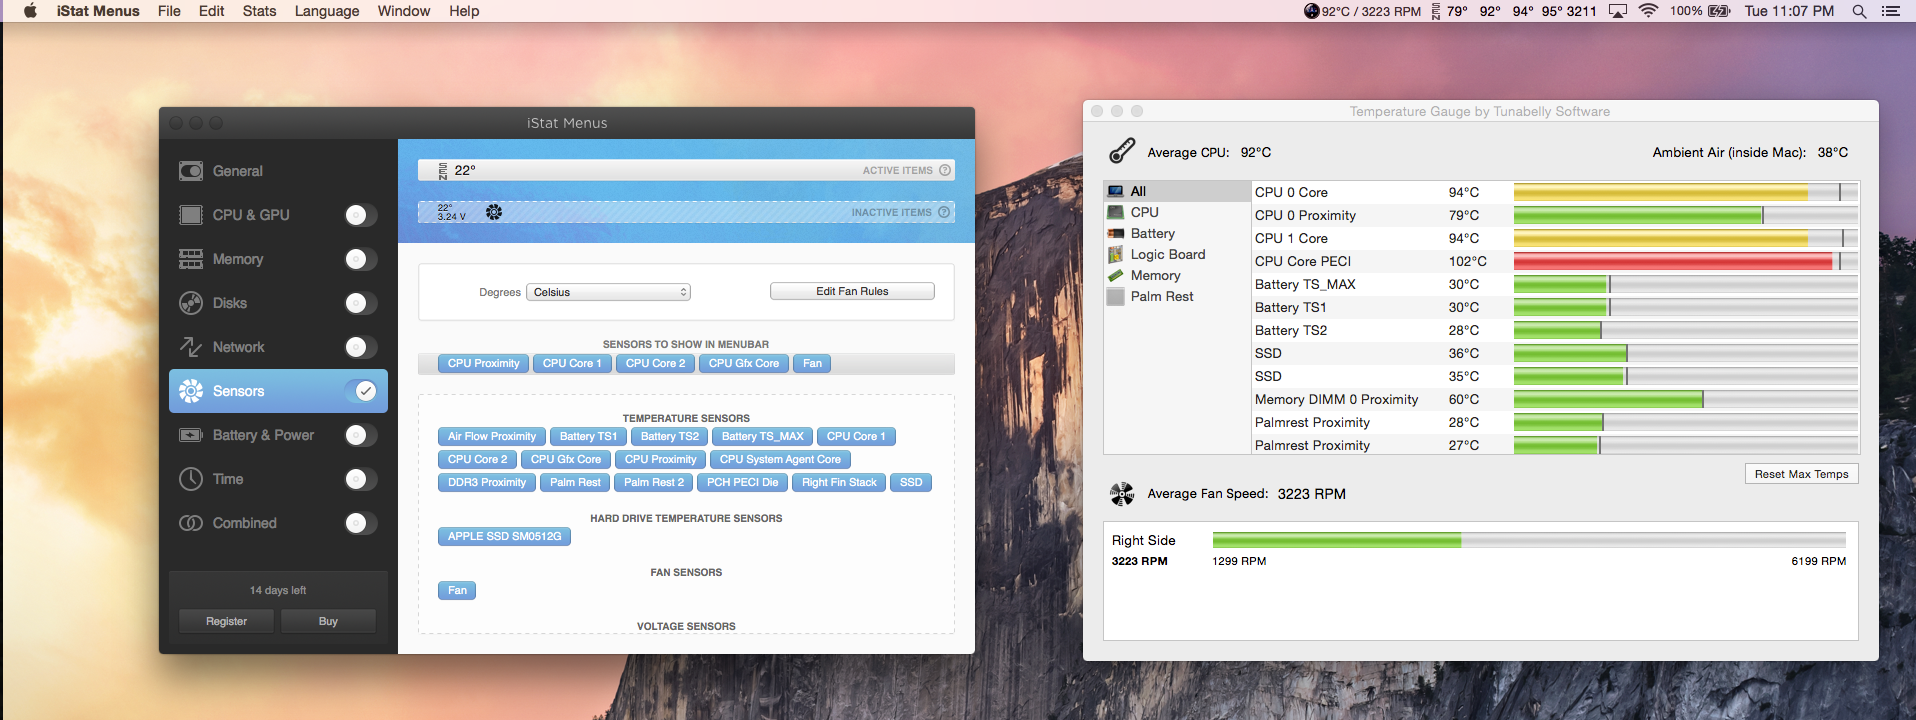Click the APPLE SSD SM0512G sensor tag
The width and height of the screenshot is (1916, 720).
click(x=504, y=536)
